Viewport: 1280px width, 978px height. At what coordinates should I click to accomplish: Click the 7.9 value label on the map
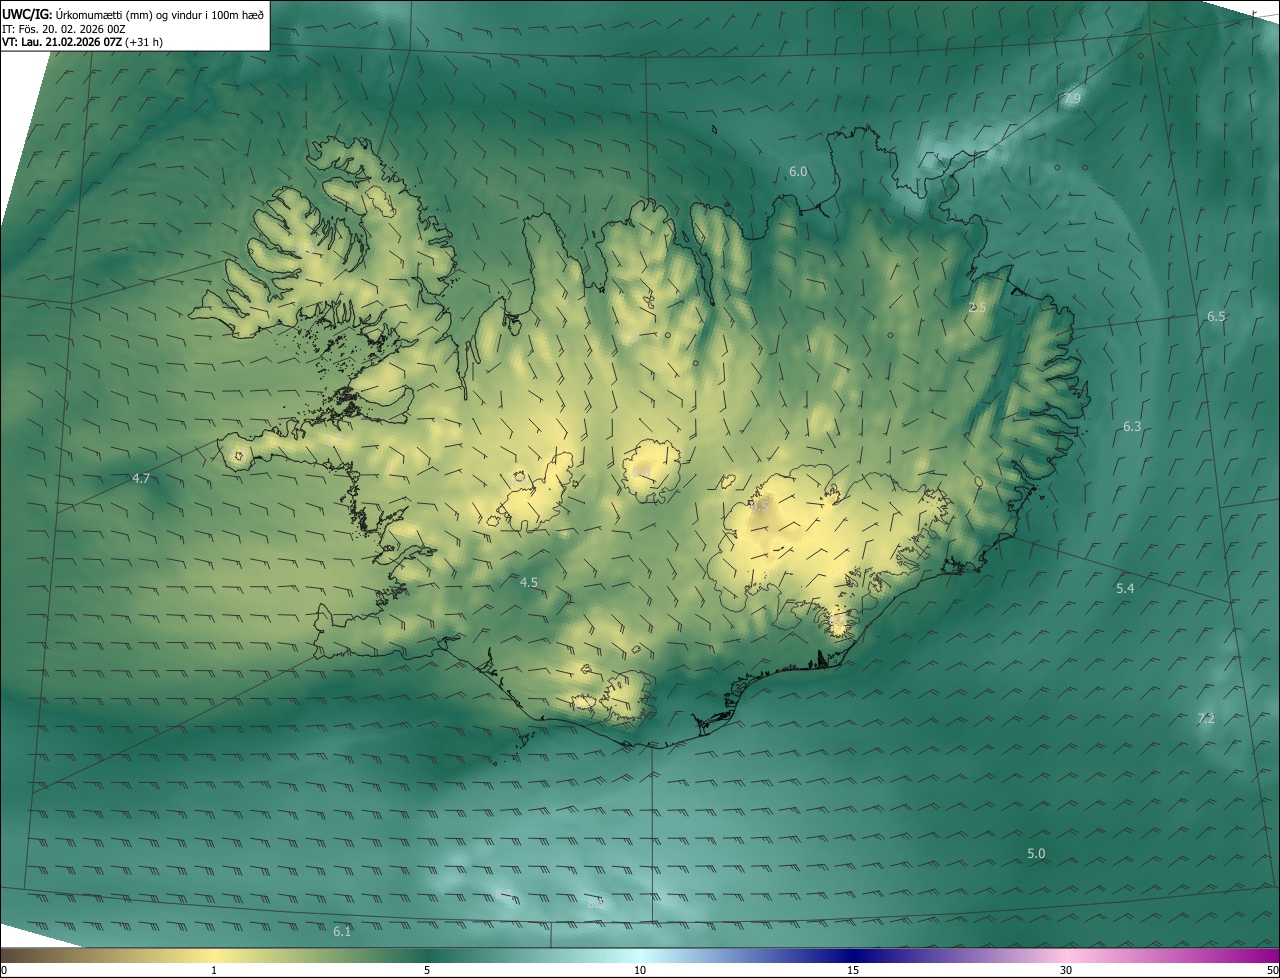pos(1072,99)
